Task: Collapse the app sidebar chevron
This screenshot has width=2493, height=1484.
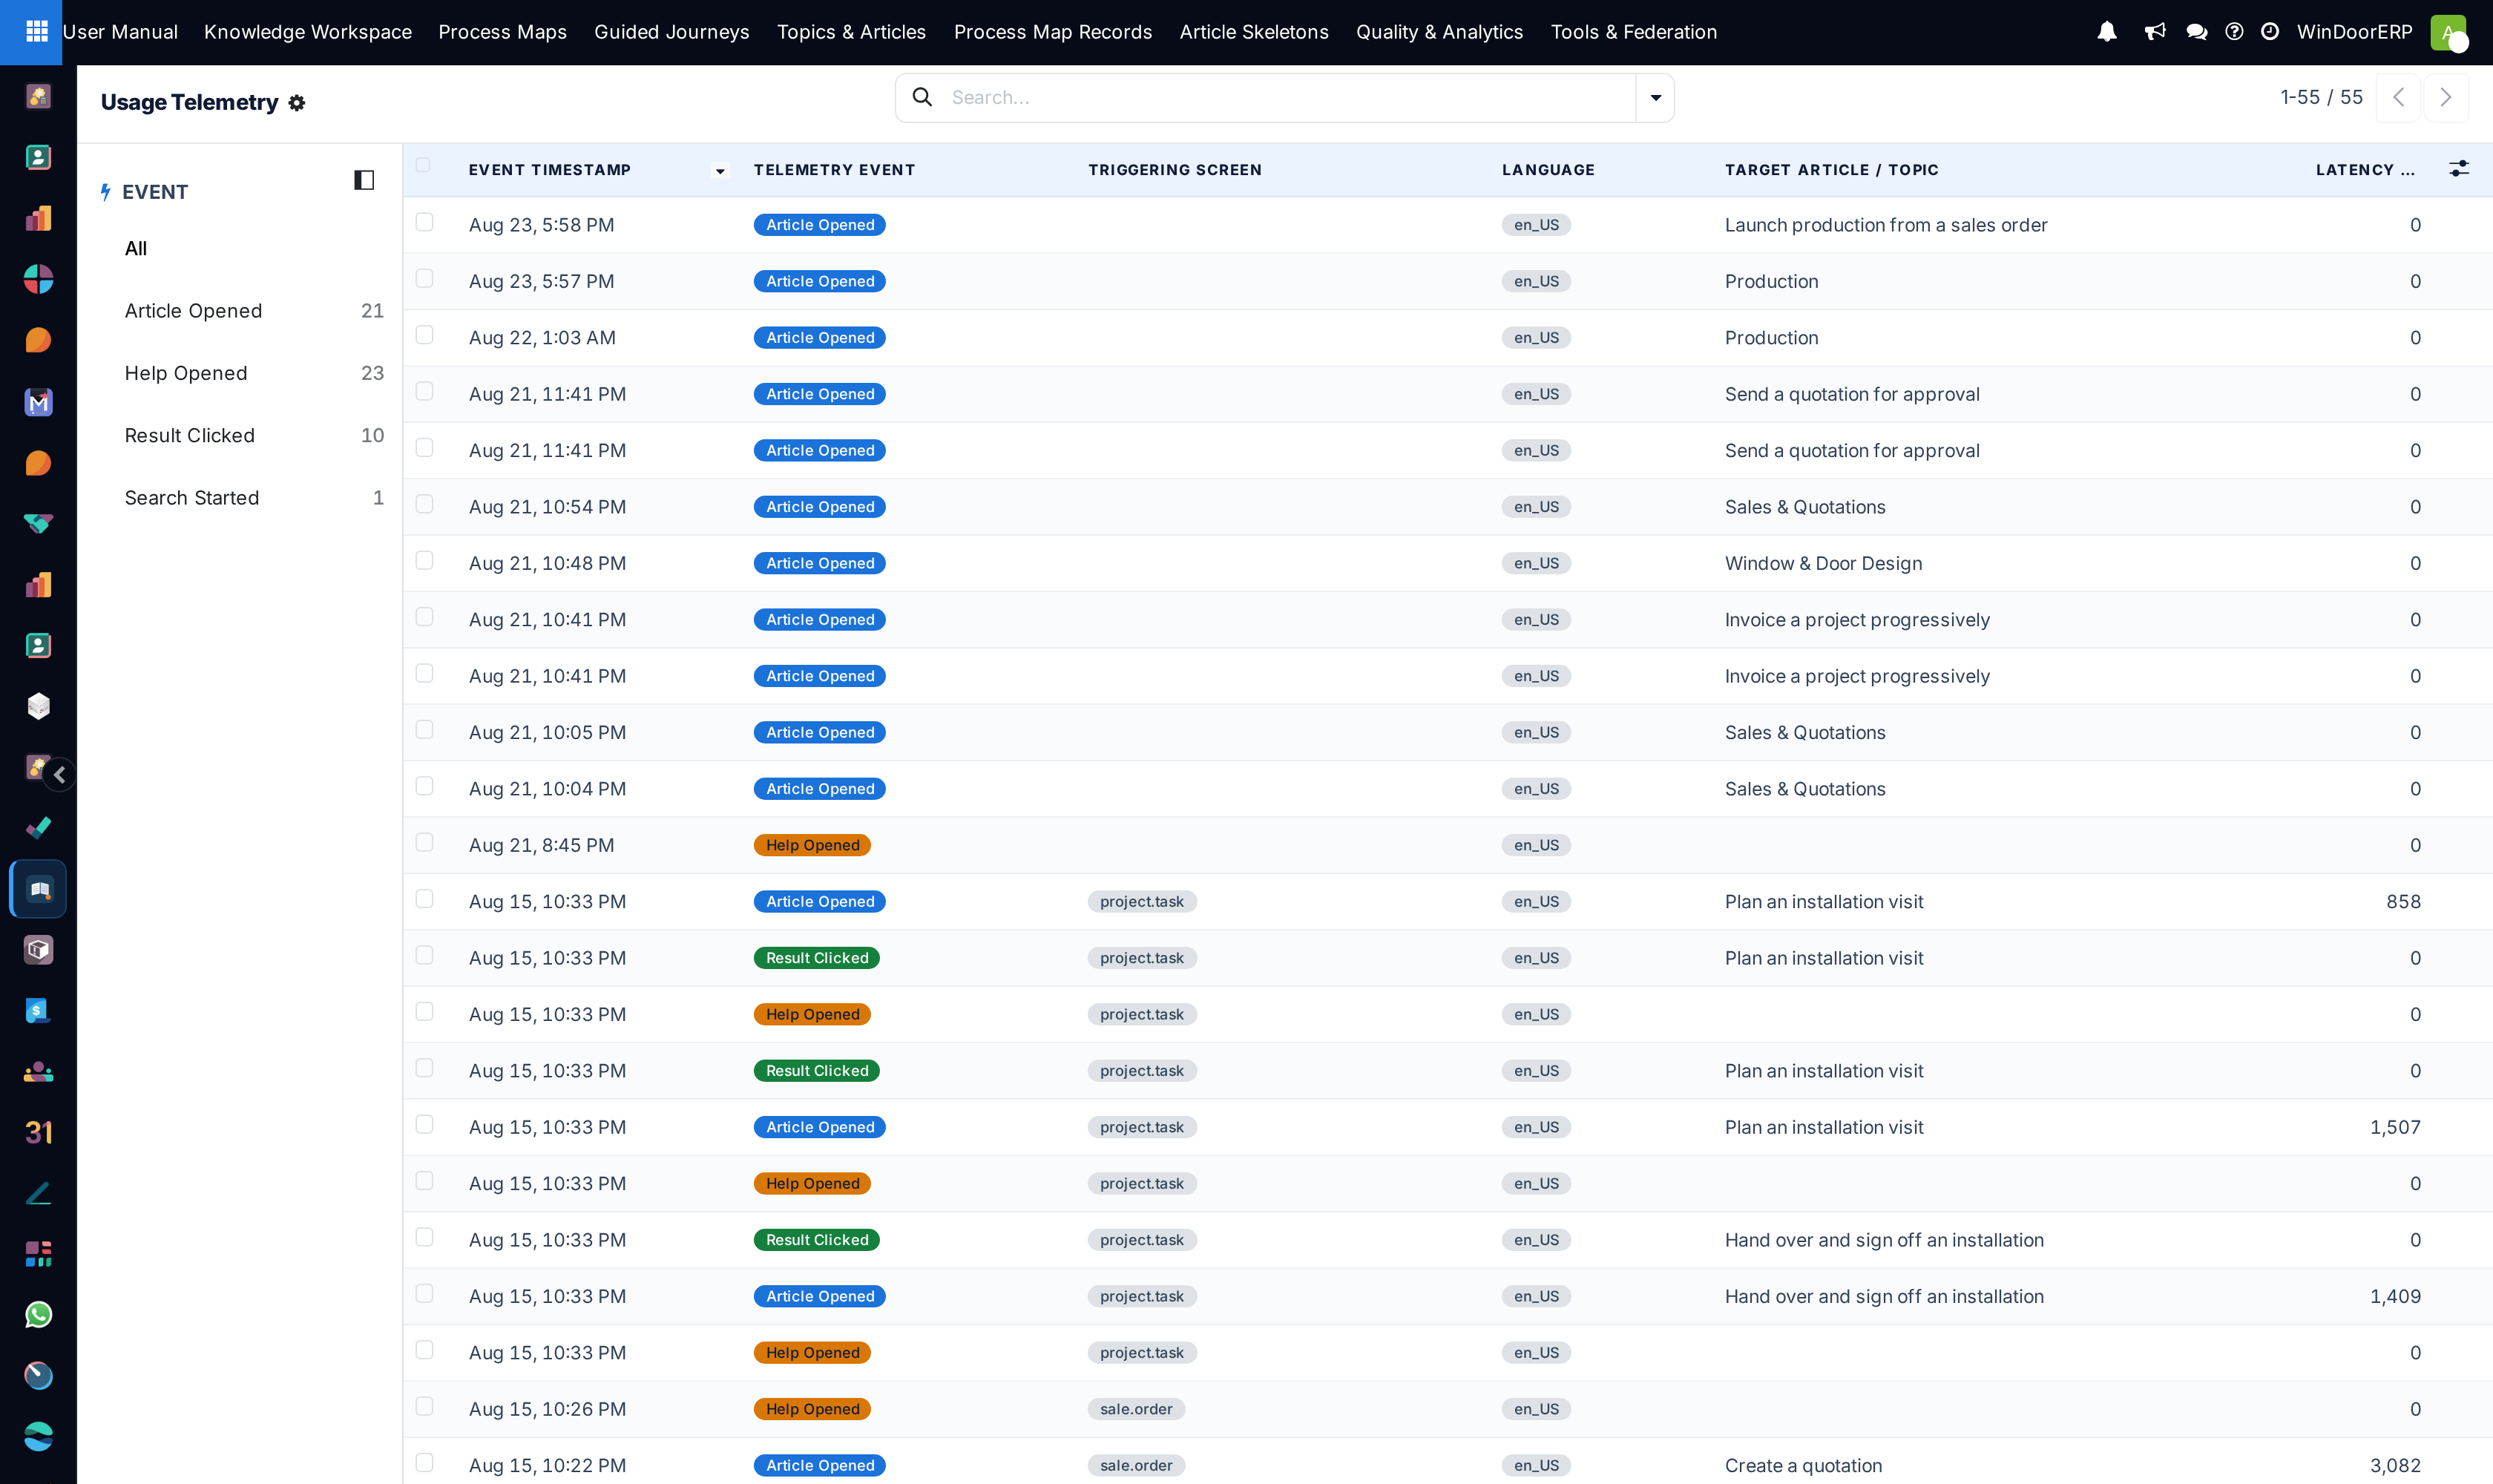Action: click(x=60, y=774)
